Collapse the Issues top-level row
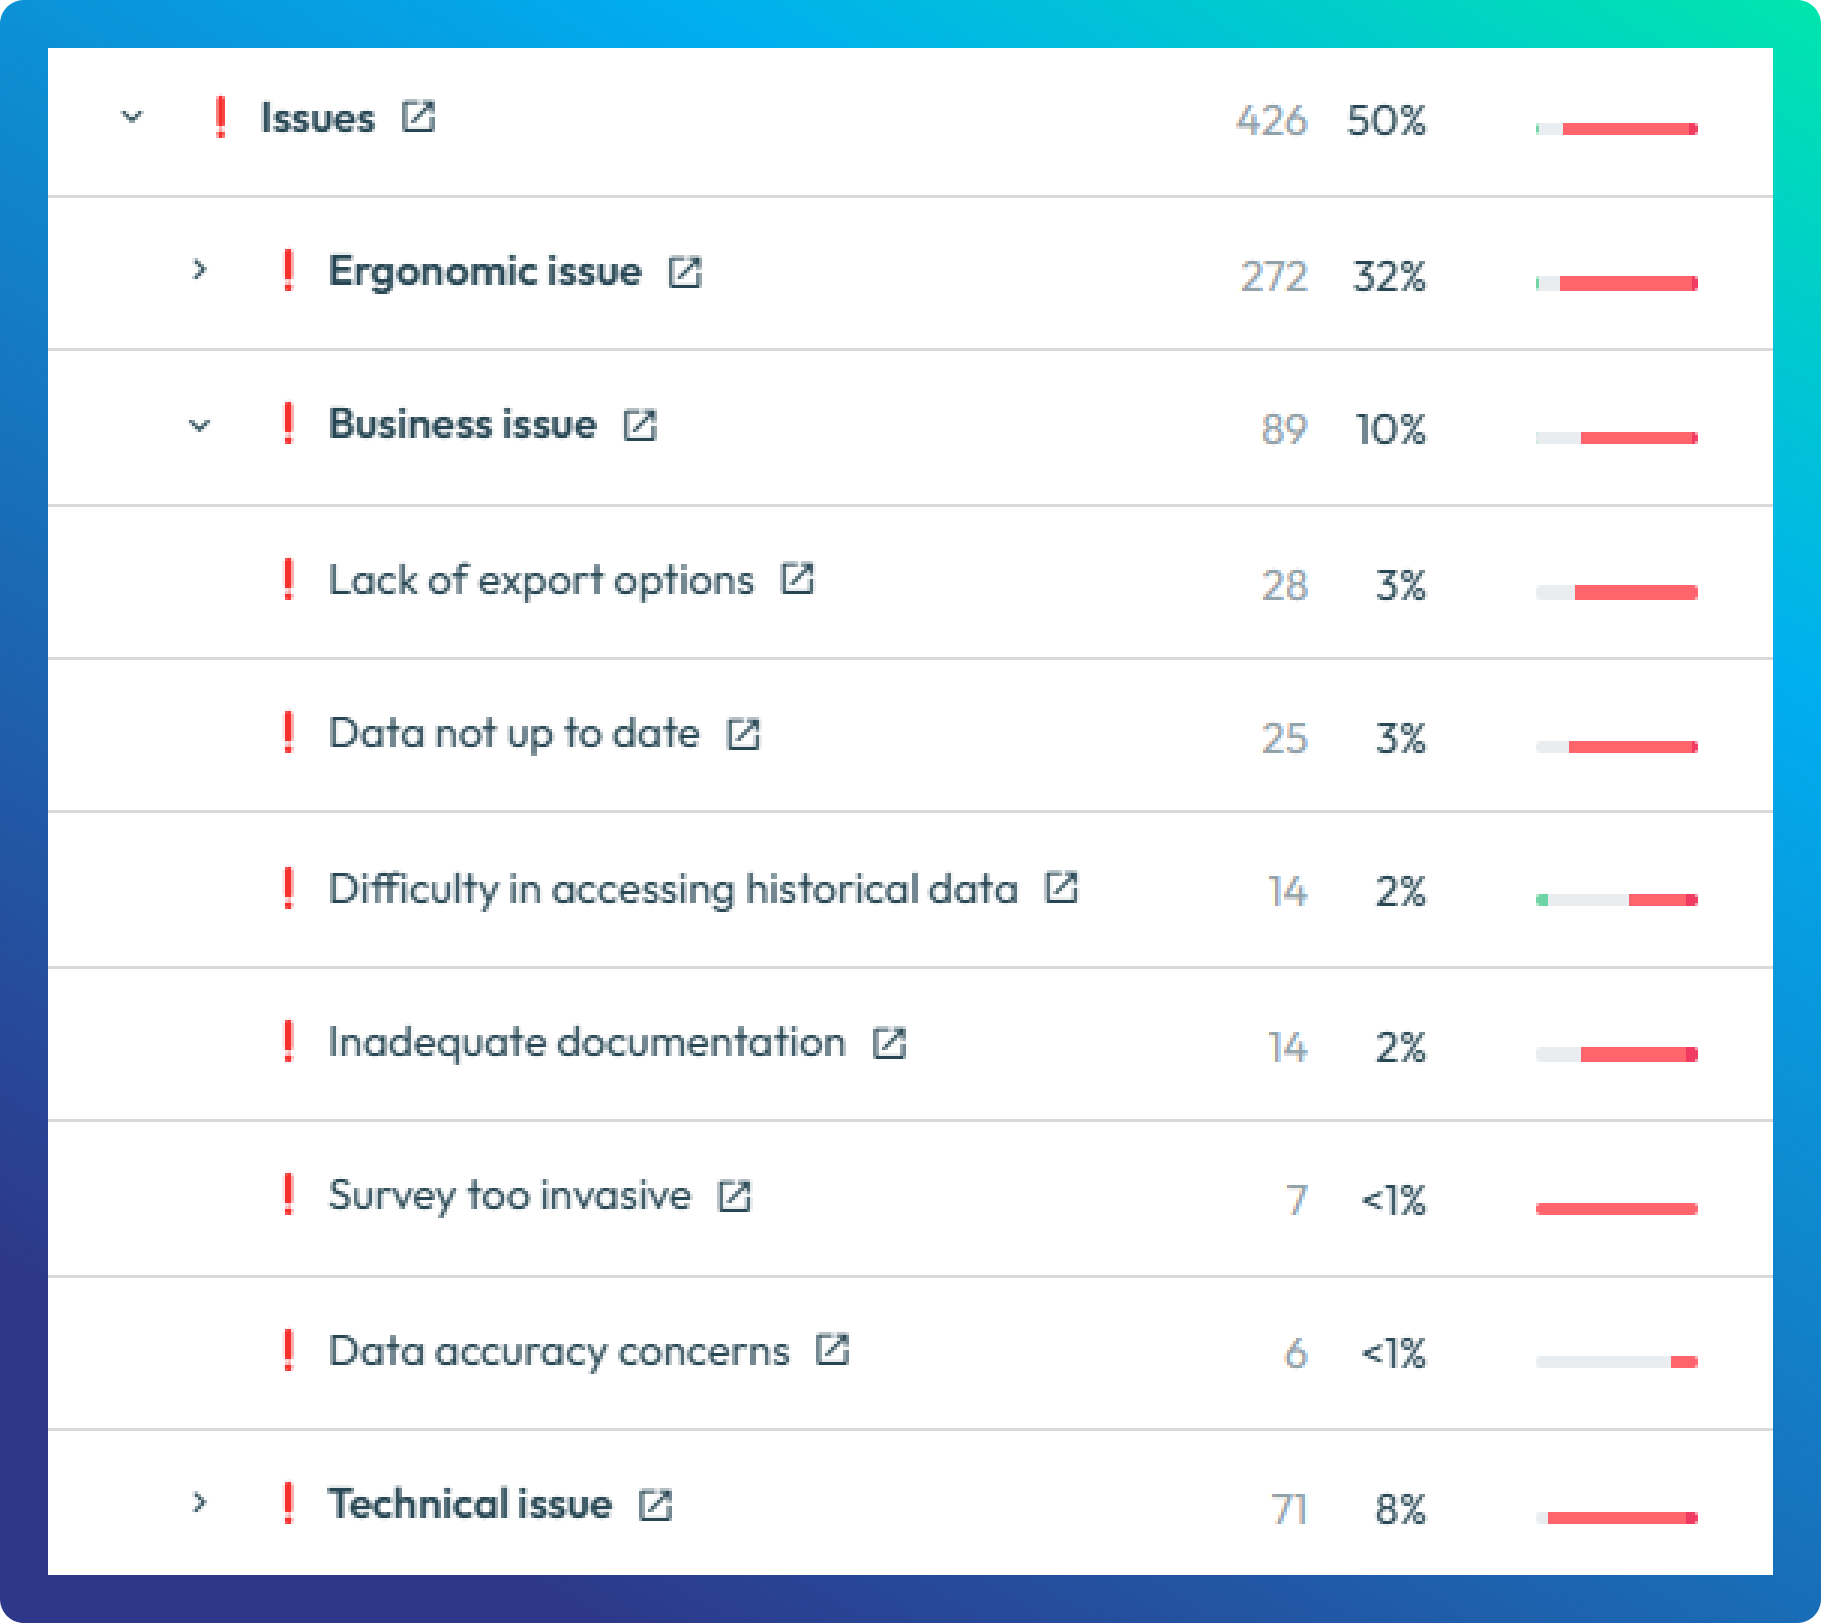 [x=132, y=117]
